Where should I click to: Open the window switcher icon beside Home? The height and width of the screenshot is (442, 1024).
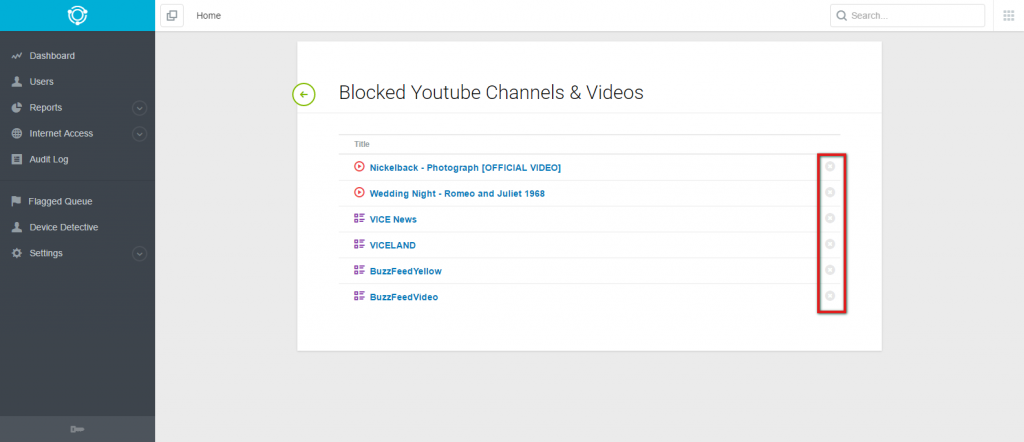[172, 16]
